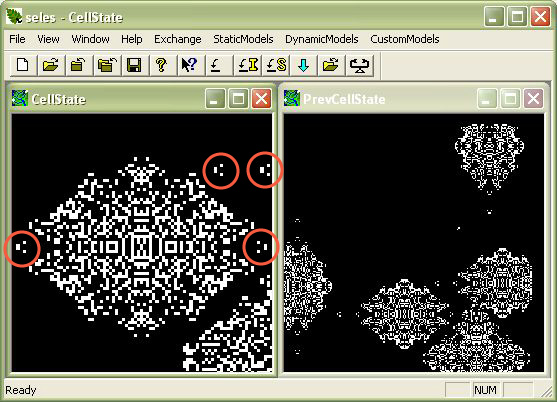
Task: Open the CustomModels menu
Action: [x=405, y=39]
